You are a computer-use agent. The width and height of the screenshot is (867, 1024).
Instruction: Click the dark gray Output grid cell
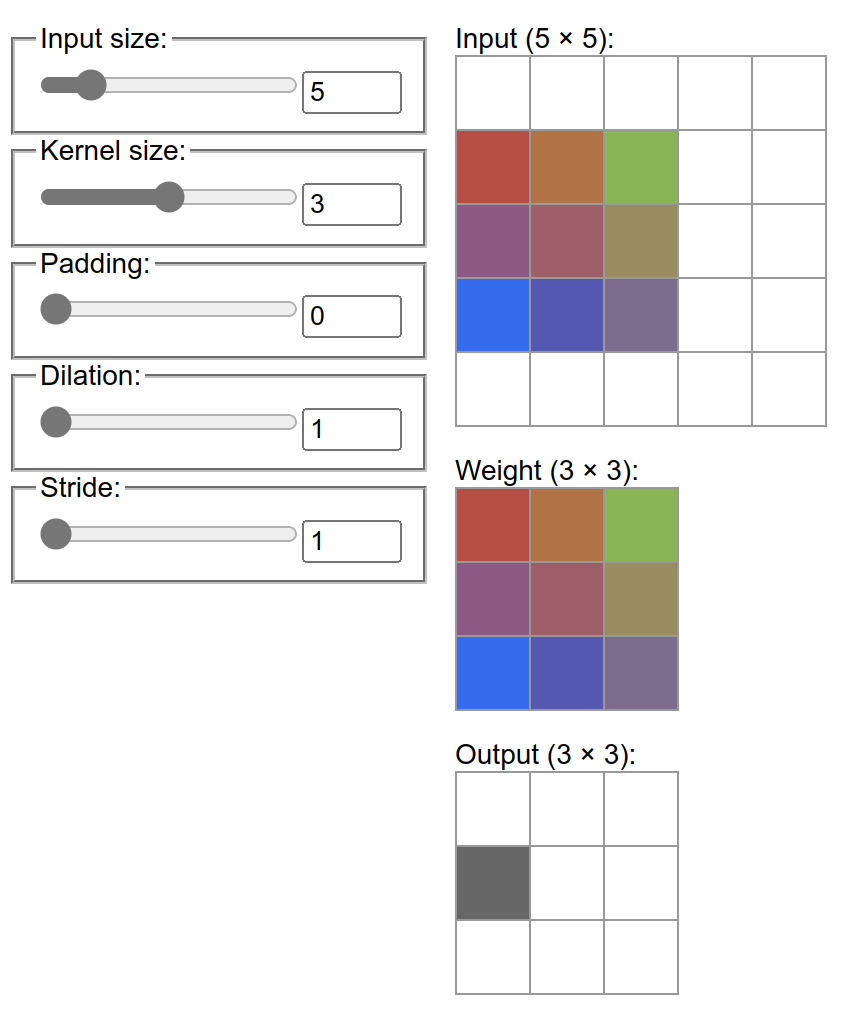493,883
